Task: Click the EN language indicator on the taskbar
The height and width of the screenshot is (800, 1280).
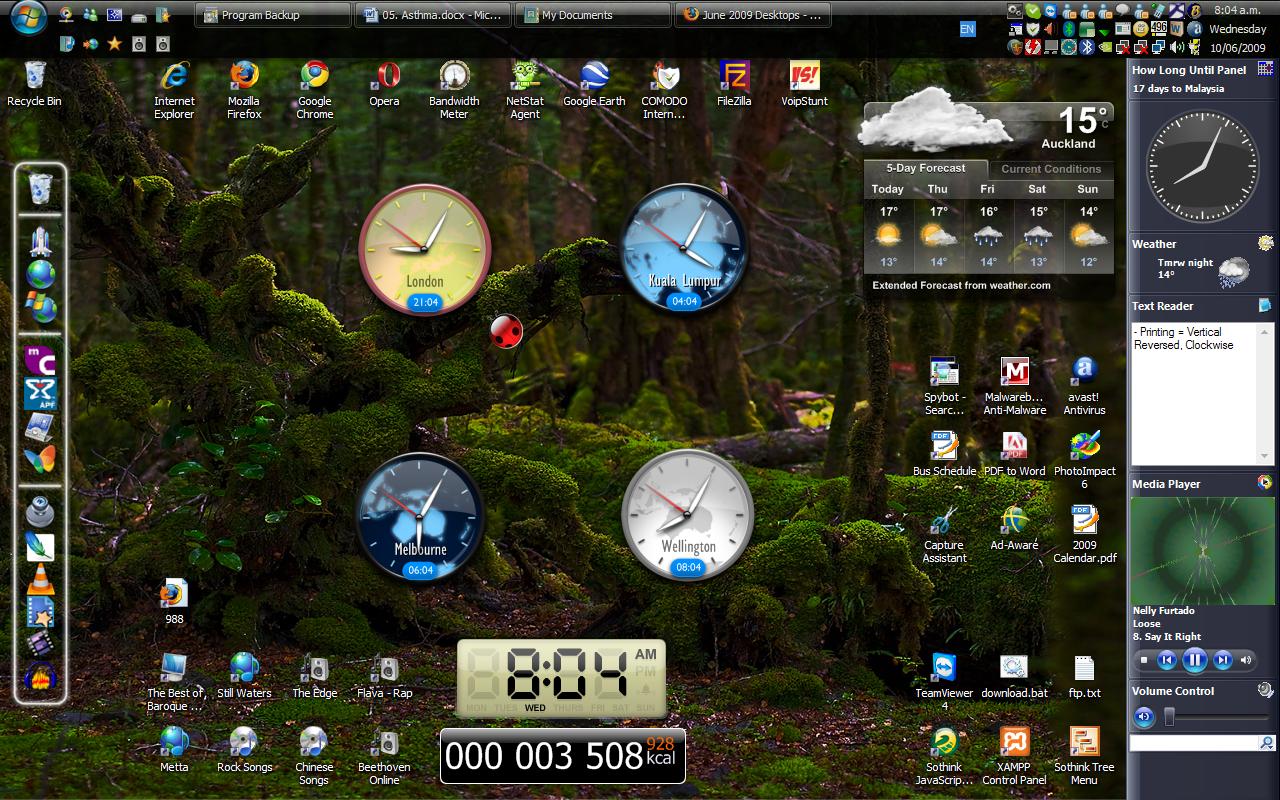Action: [967, 30]
